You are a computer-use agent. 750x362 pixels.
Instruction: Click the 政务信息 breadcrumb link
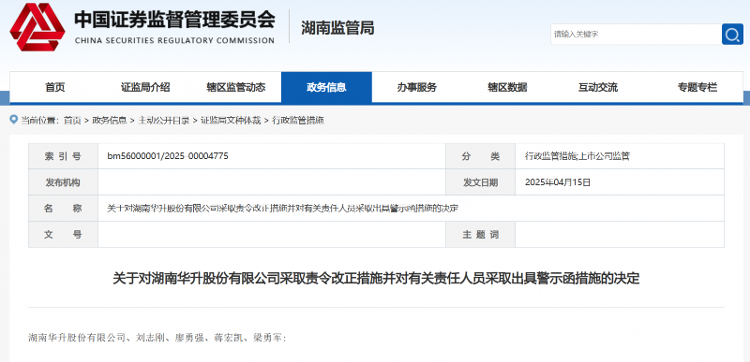click(109, 121)
